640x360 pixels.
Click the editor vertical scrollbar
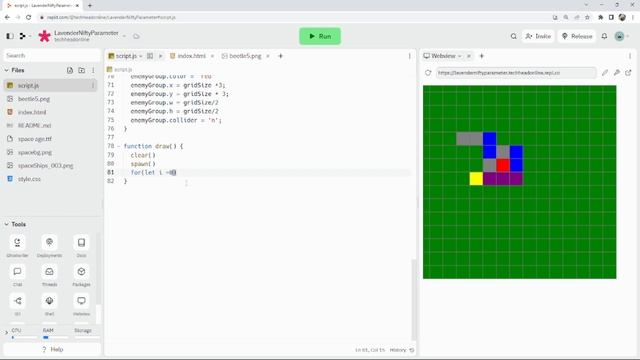tap(413, 299)
